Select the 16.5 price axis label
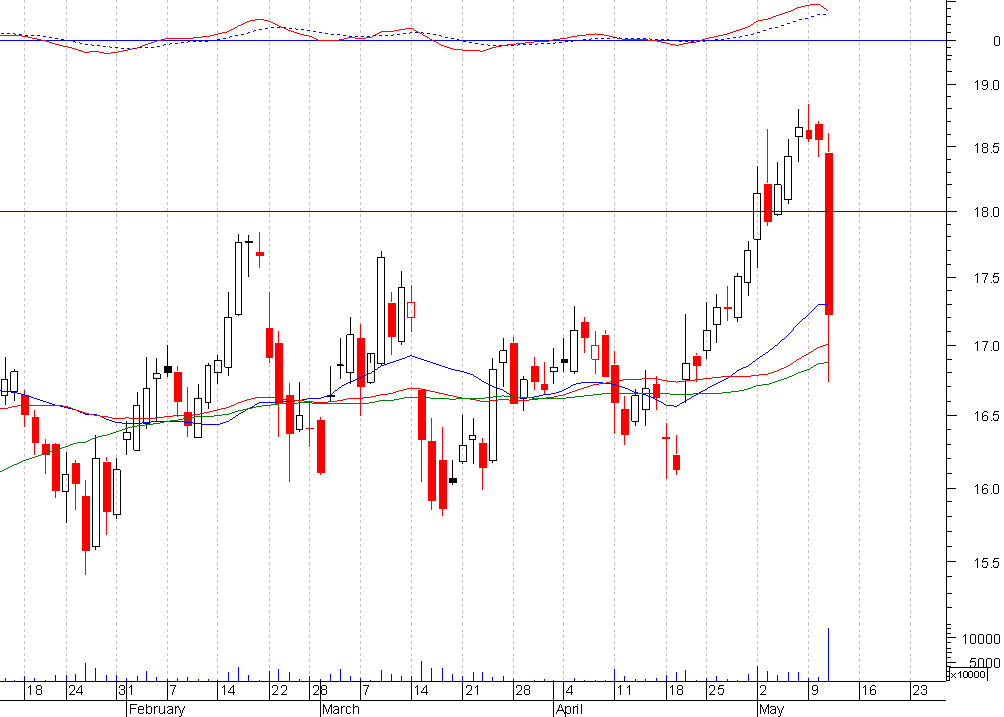1004x717 pixels. click(x=987, y=416)
